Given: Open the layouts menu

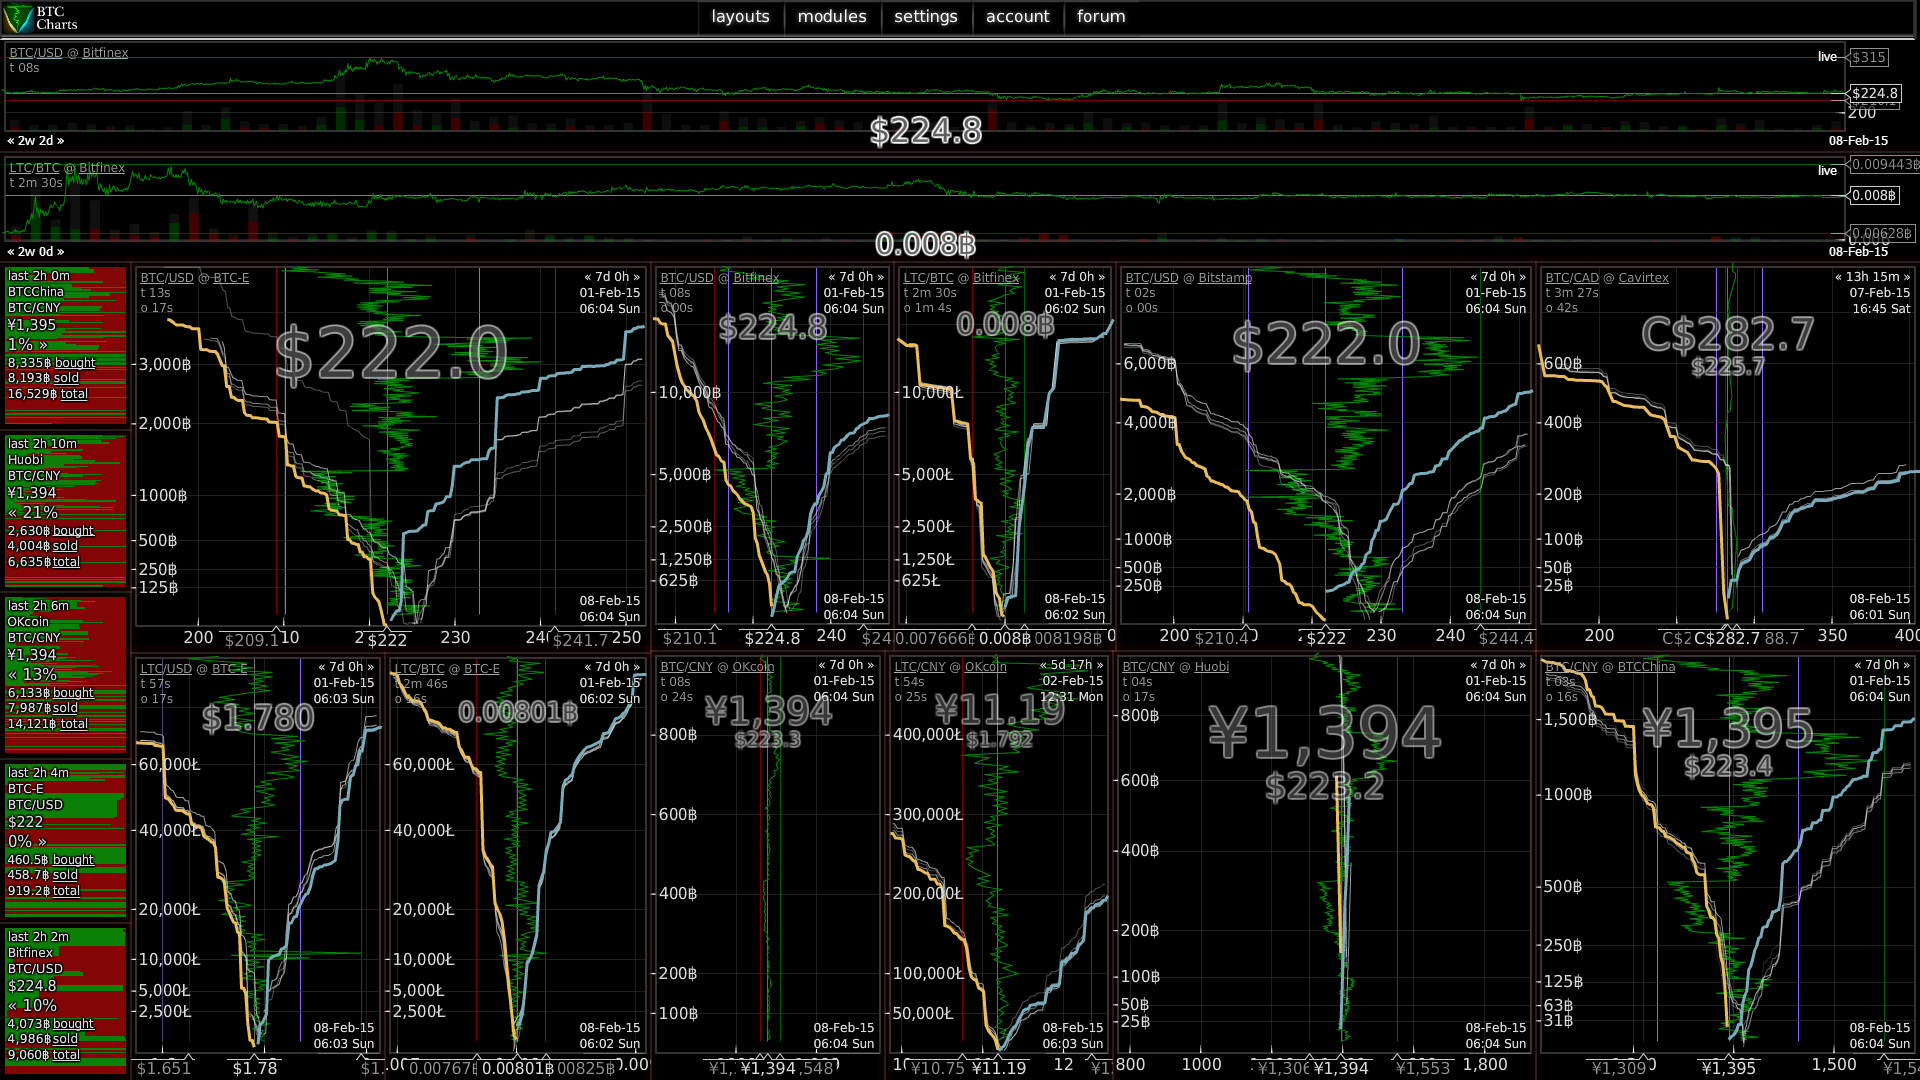Looking at the screenshot, I should pos(740,17).
